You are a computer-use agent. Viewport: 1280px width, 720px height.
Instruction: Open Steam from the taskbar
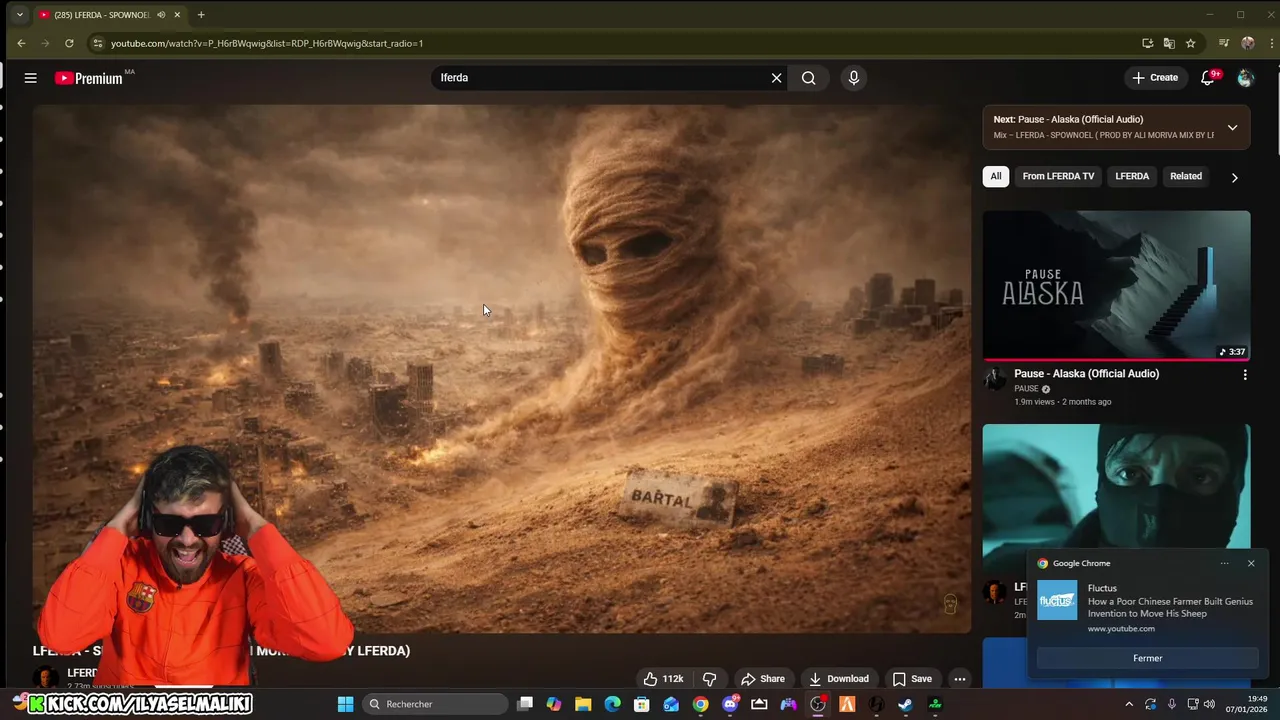pyautogui.click(x=906, y=704)
